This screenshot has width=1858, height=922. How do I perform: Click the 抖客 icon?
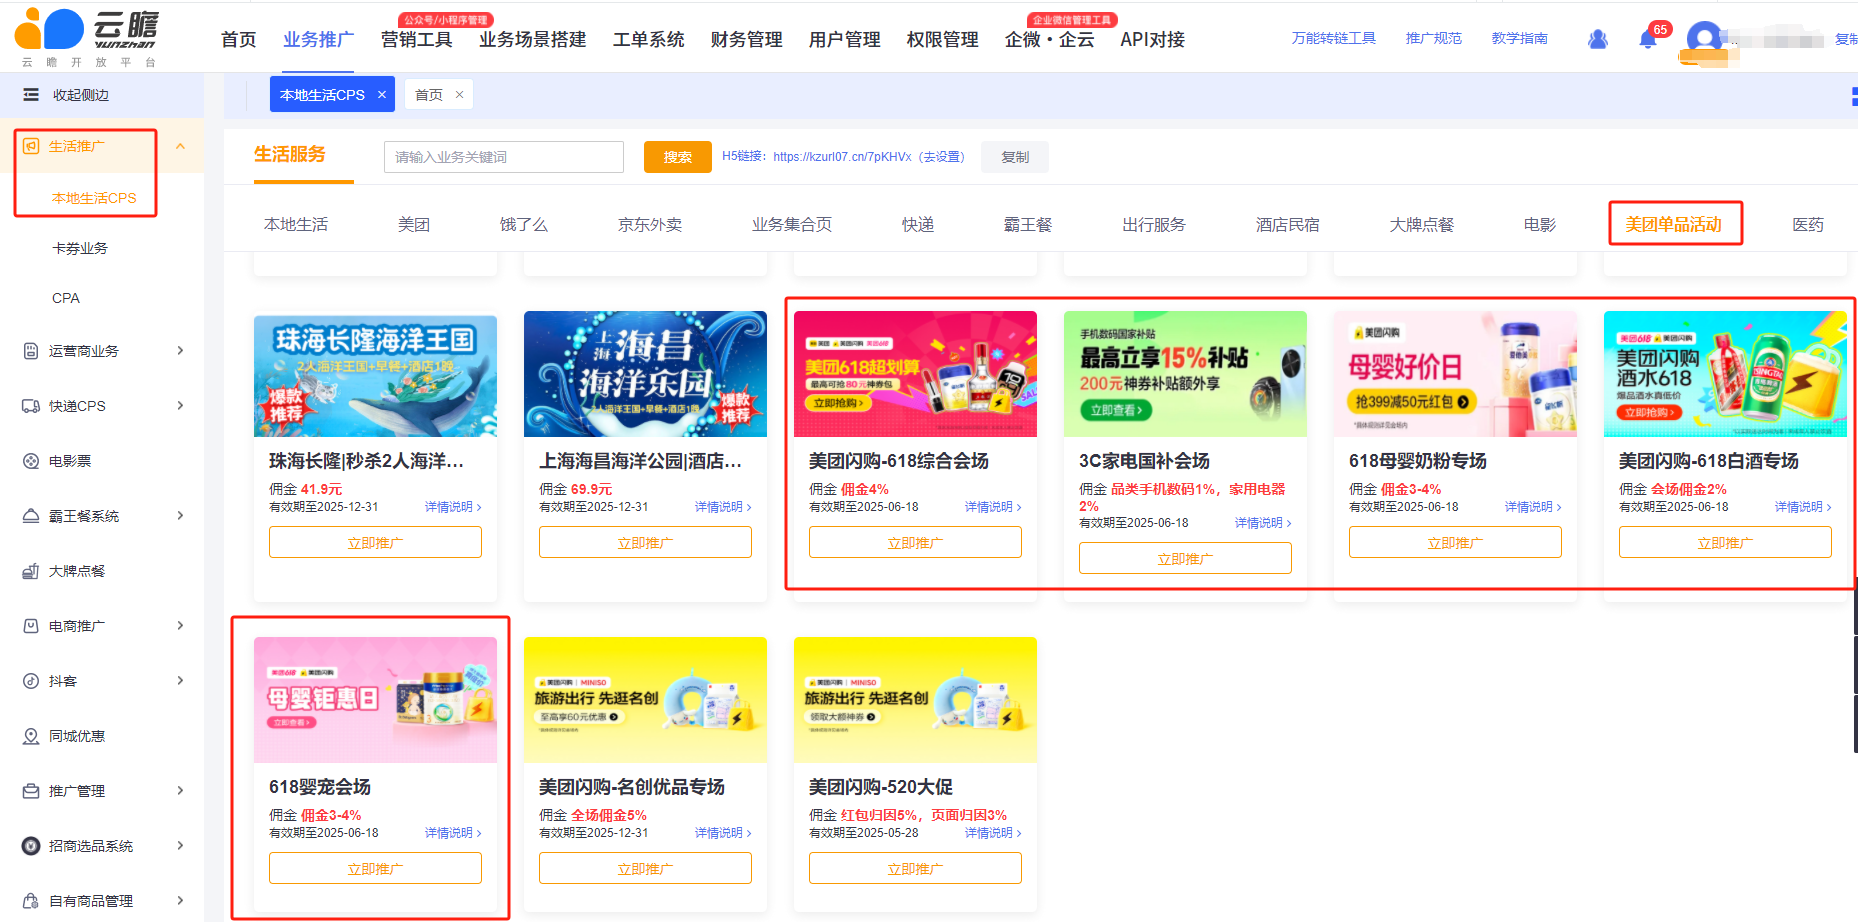(31, 681)
